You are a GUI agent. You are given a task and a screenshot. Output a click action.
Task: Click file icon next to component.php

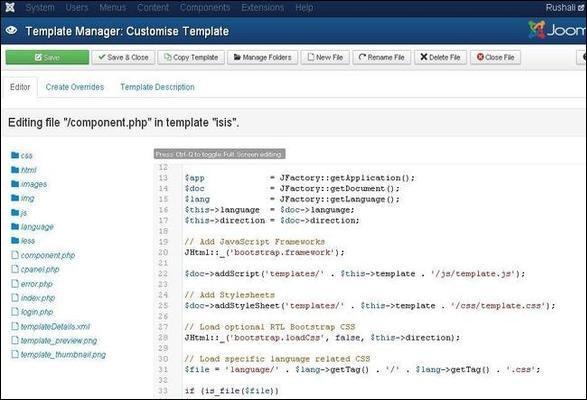point(15,255)
